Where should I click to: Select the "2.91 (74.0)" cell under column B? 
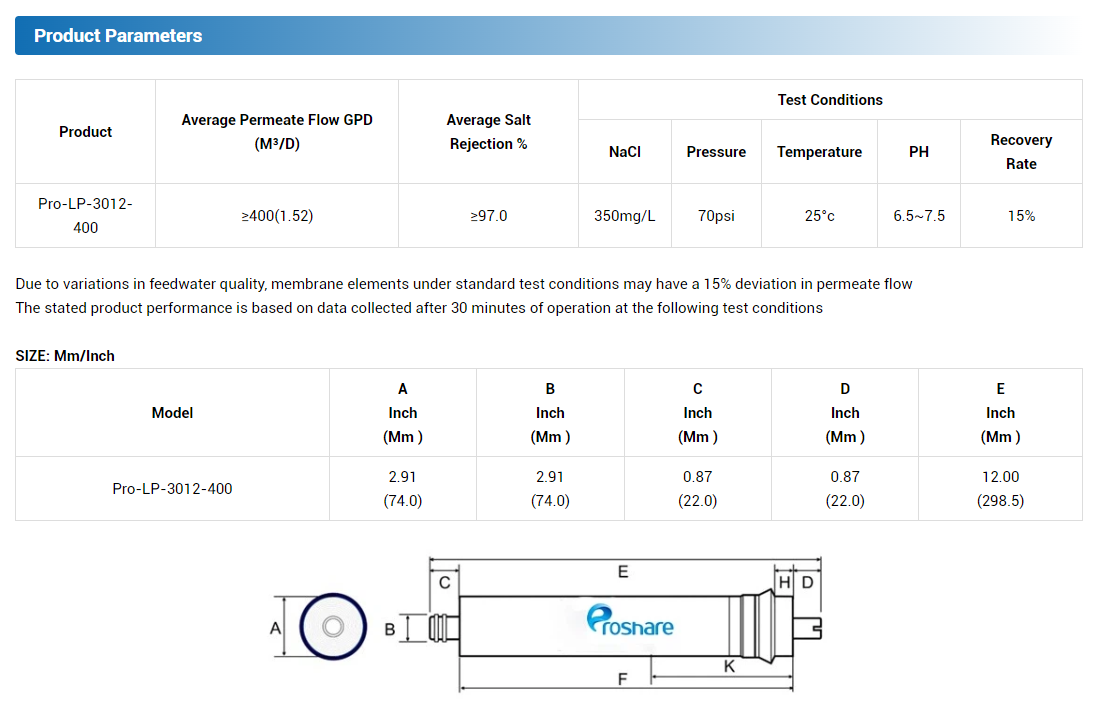[550, 488]
